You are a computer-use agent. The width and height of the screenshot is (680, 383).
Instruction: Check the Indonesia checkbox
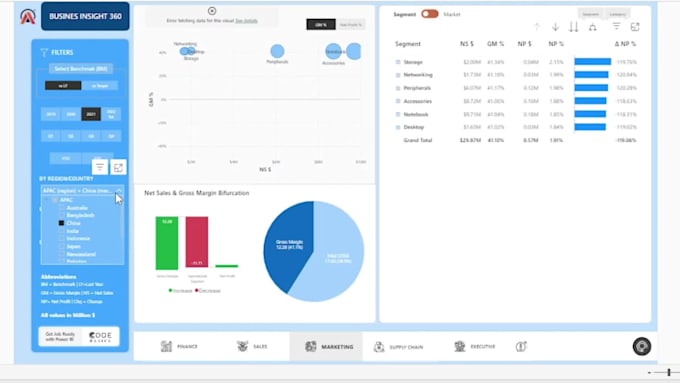(x=62, y=238)
